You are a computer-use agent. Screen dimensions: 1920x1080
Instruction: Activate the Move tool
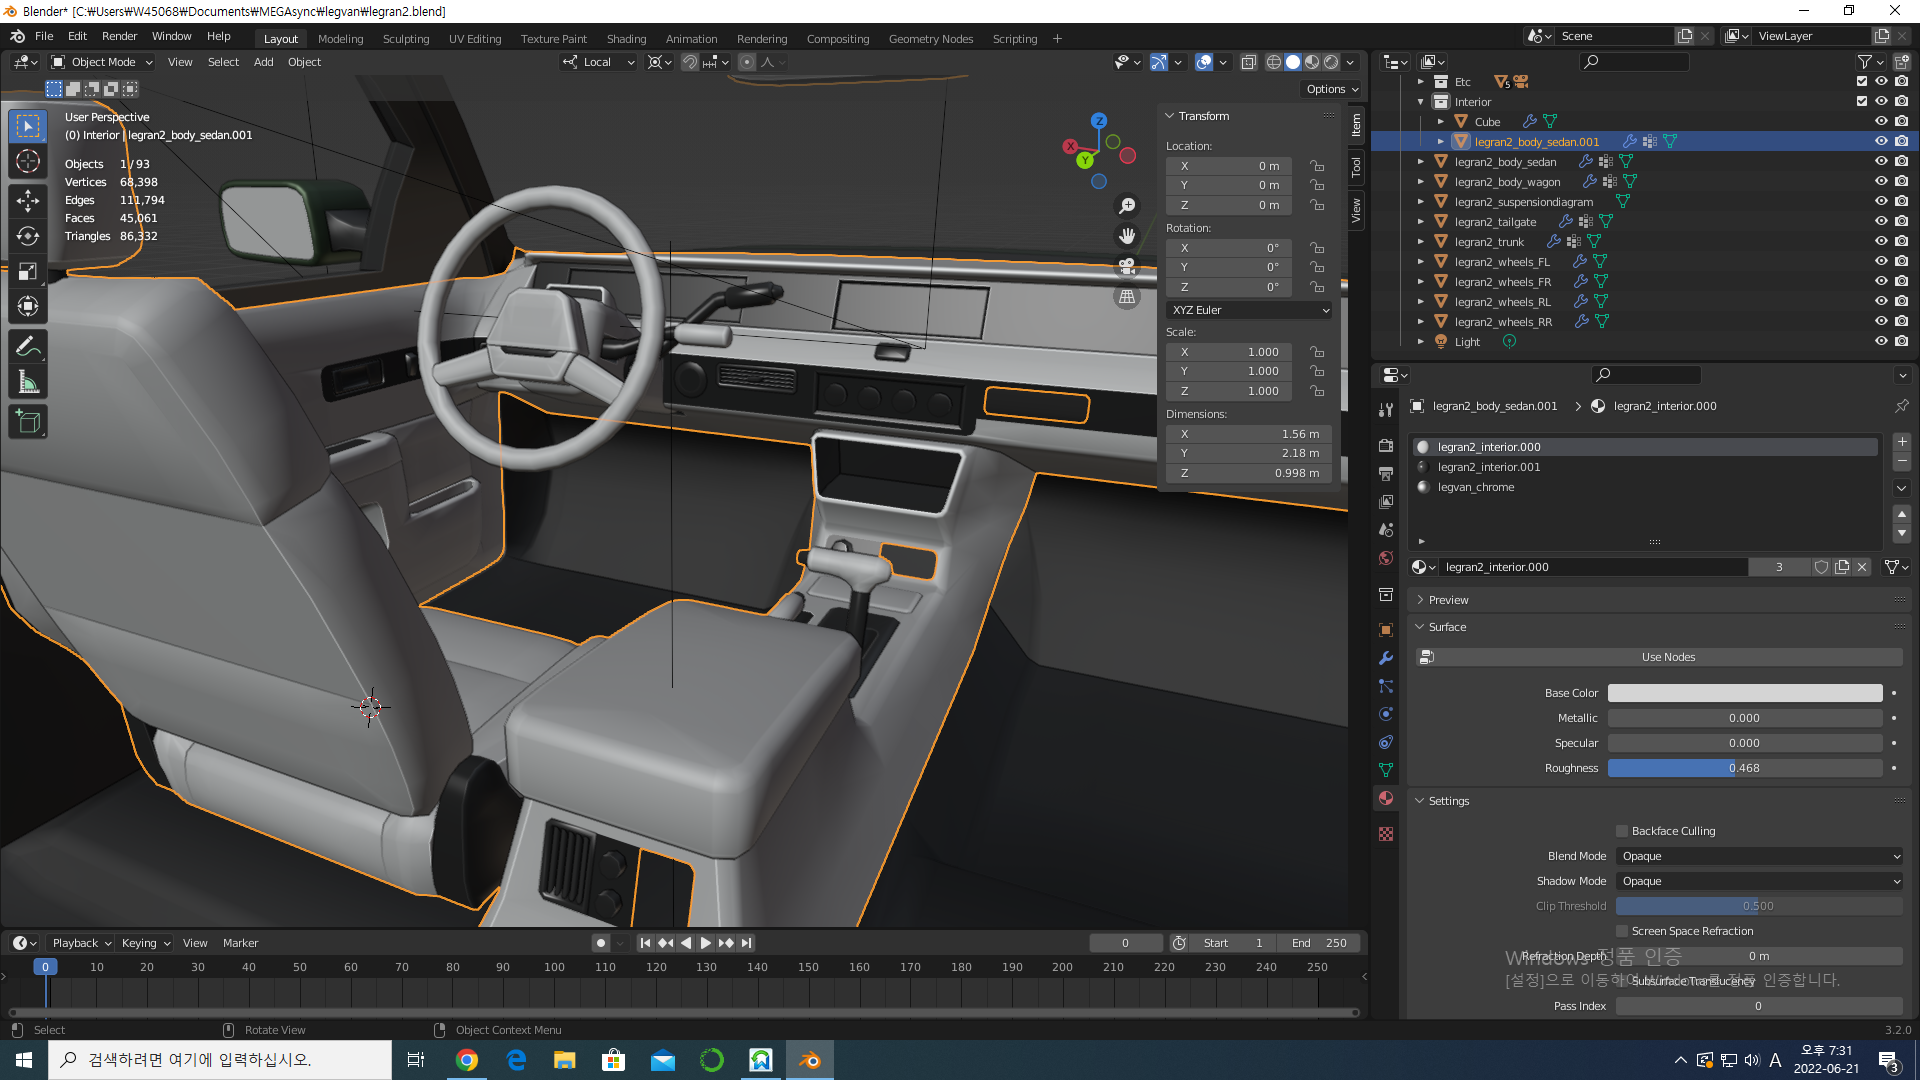28,200
